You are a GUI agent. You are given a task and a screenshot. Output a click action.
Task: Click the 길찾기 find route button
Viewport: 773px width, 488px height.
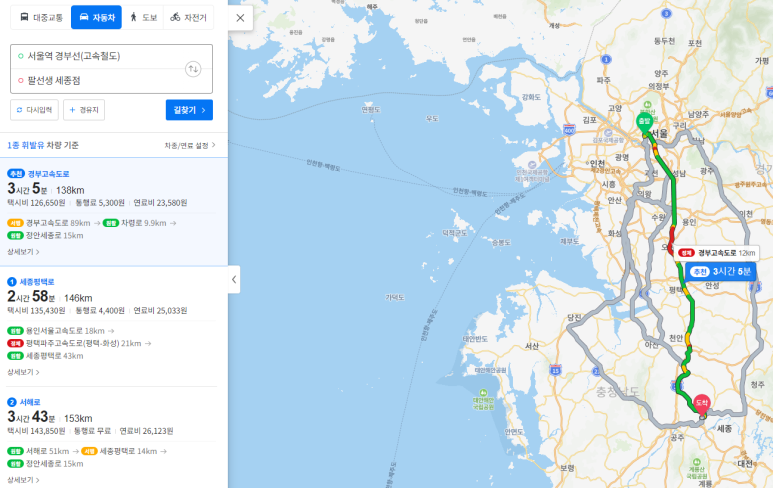(189, 110)
